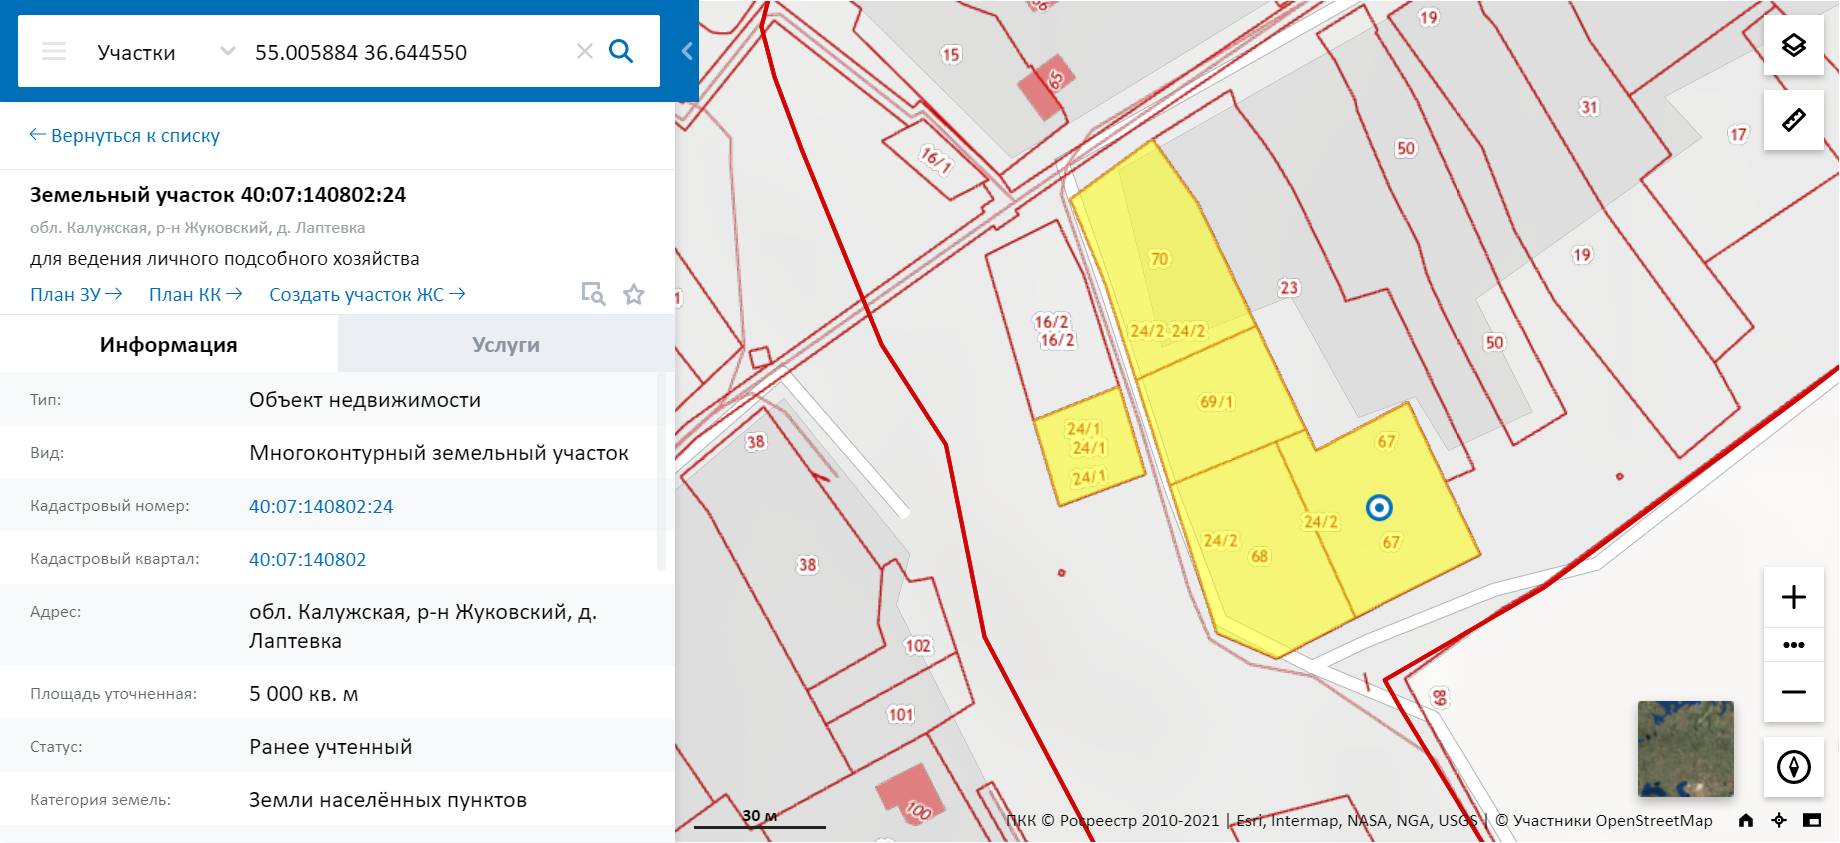
Task: Click the Площадь уточненная label
Action: pyautogui.click(x=114, y=694)
